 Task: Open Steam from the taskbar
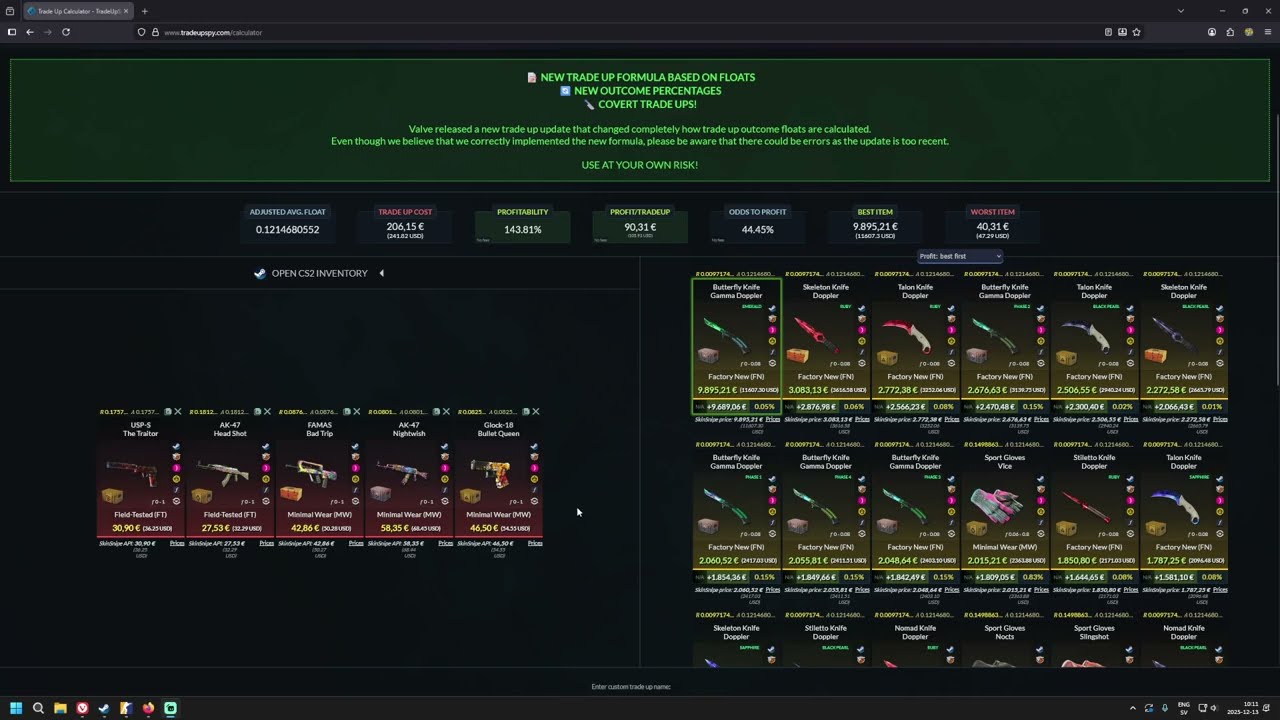pos(104,708)
